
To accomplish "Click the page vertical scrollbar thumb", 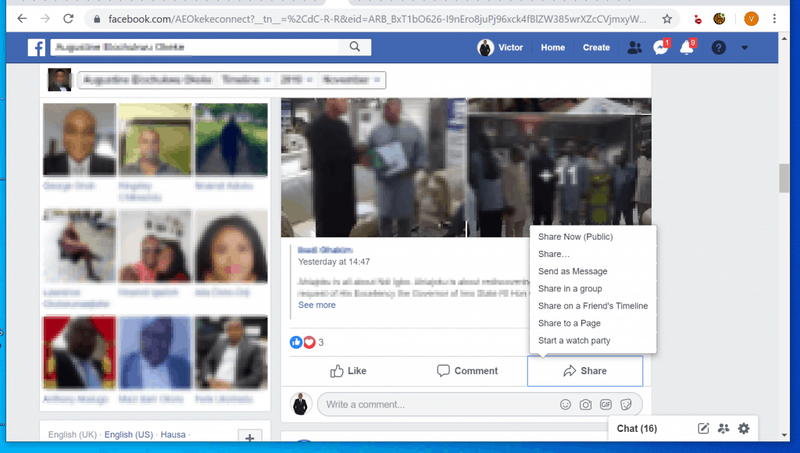I will pos(784,178).
